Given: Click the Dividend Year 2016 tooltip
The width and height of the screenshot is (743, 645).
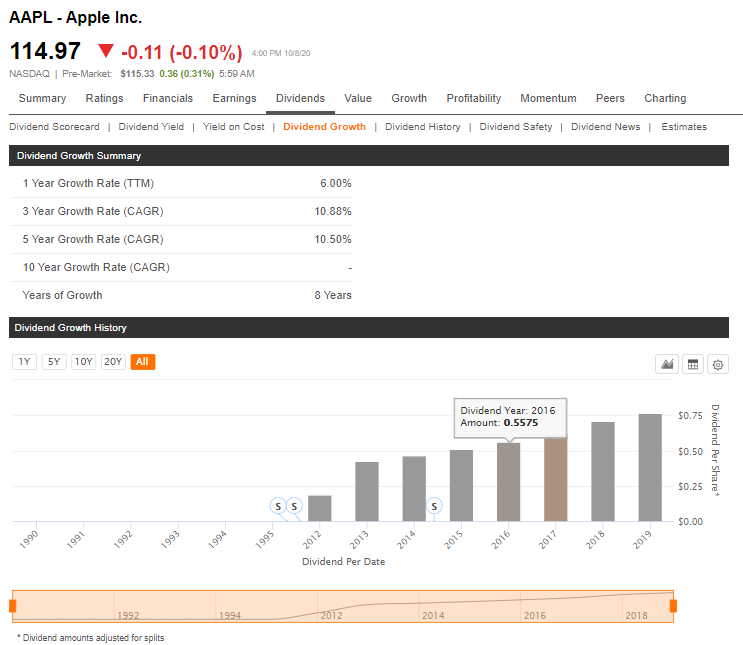Looking at the screenshot, I should 510,418.
